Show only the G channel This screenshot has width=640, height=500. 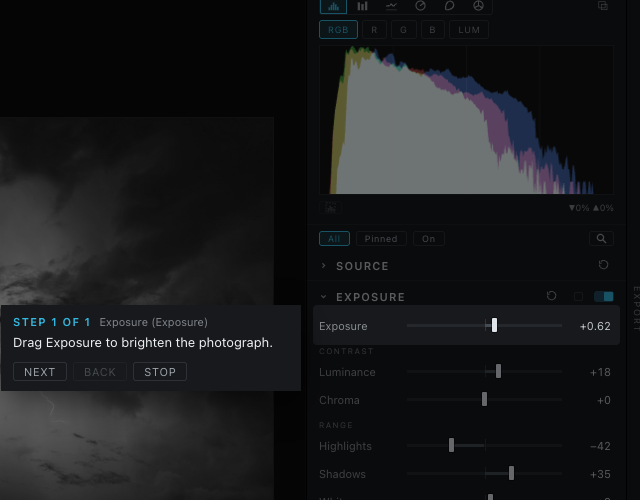[x=403, y=30]
